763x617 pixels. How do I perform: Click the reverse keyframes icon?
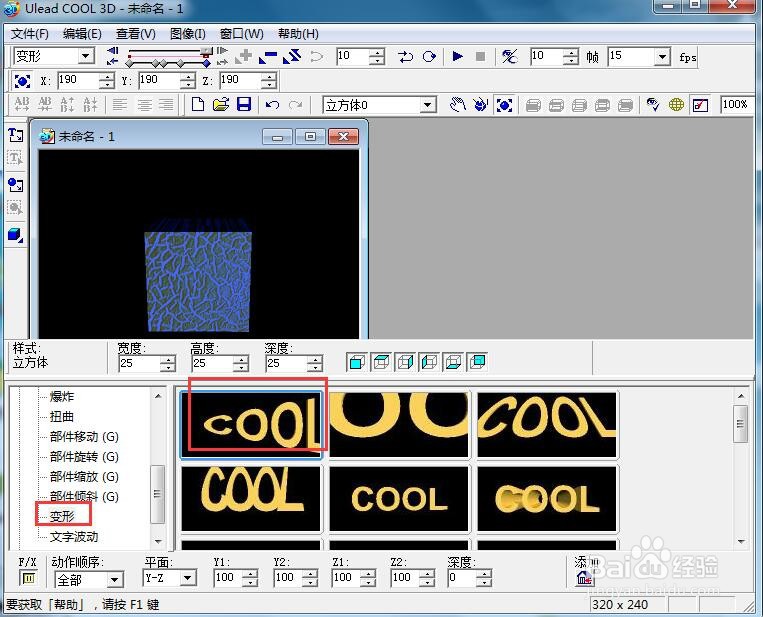pos(292,56)
